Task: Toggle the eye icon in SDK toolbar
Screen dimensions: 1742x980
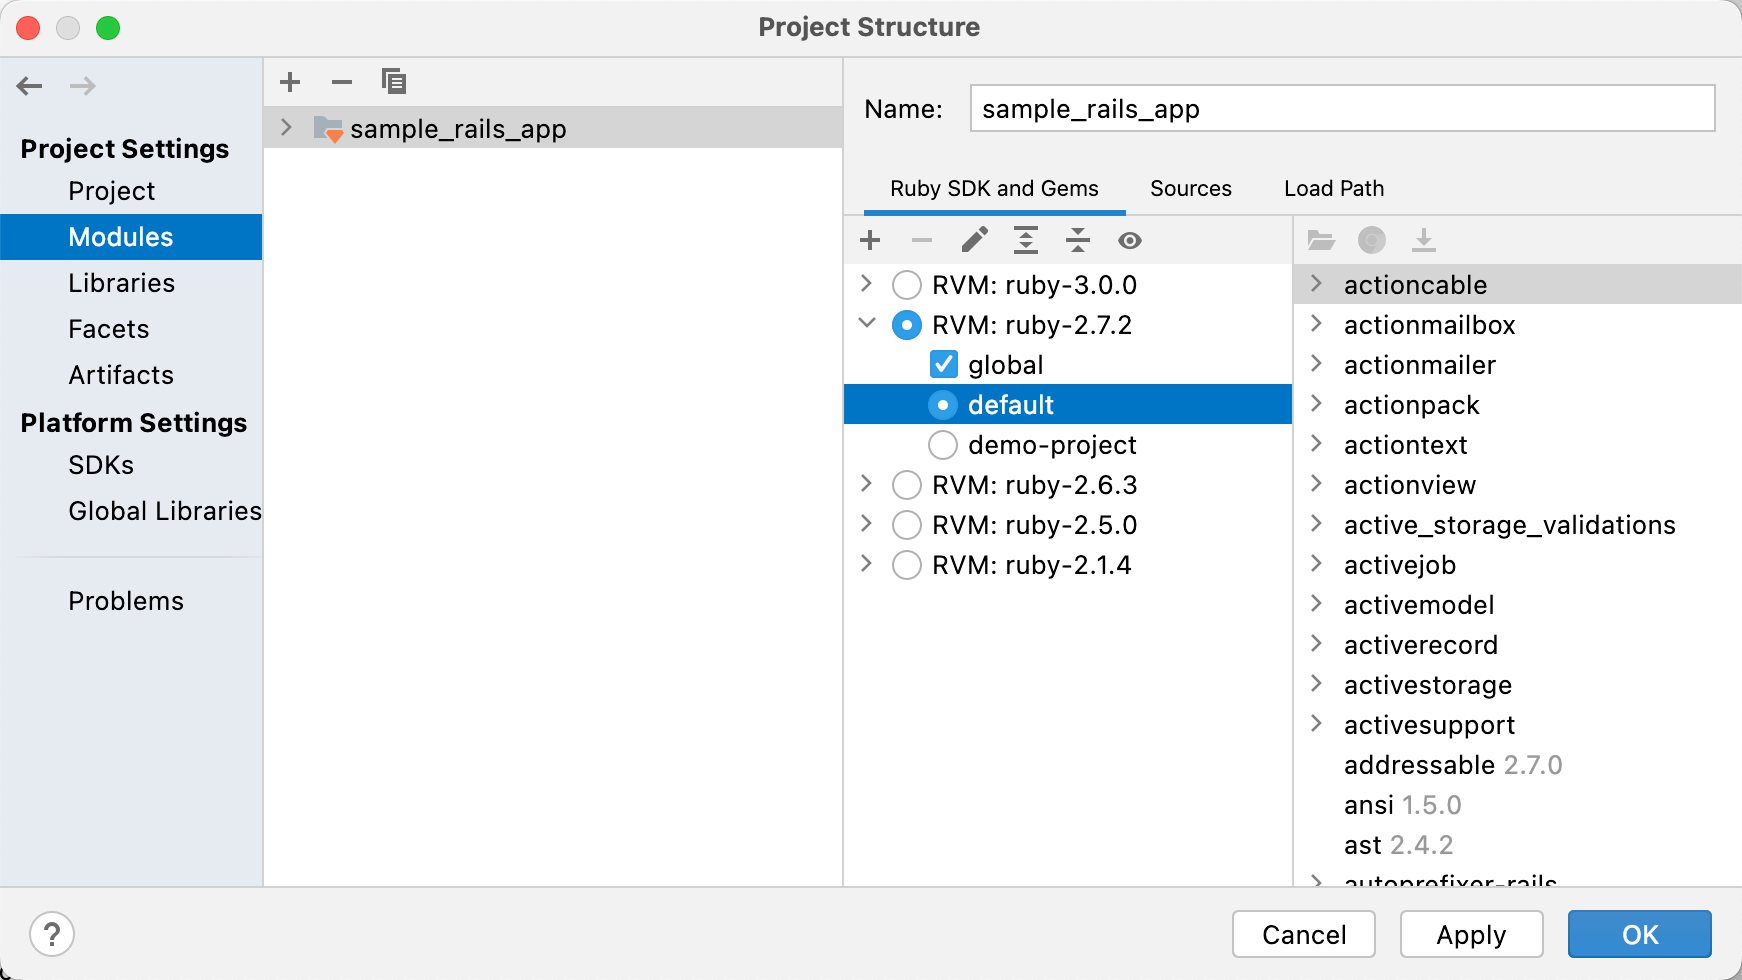Action: click(1130, 240)
